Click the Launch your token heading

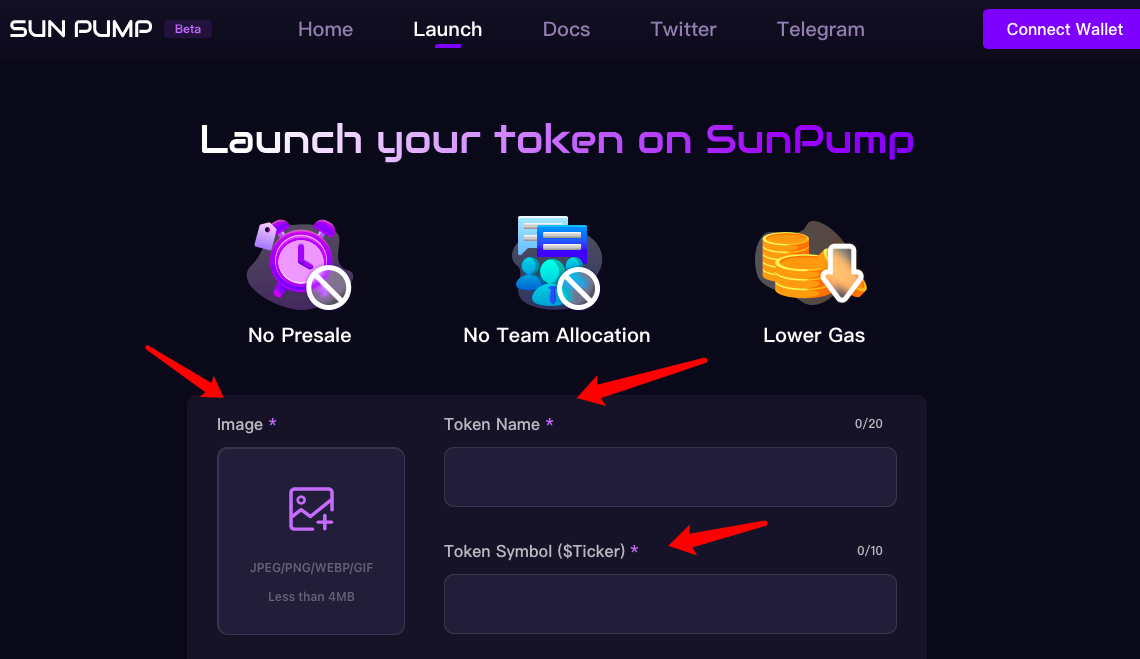click(557, 140)
